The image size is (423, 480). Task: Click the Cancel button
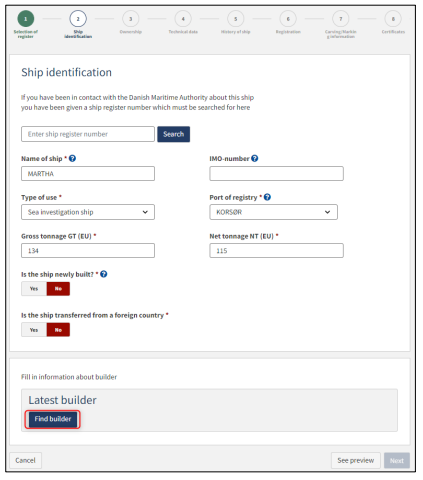(x=25, y=461)
